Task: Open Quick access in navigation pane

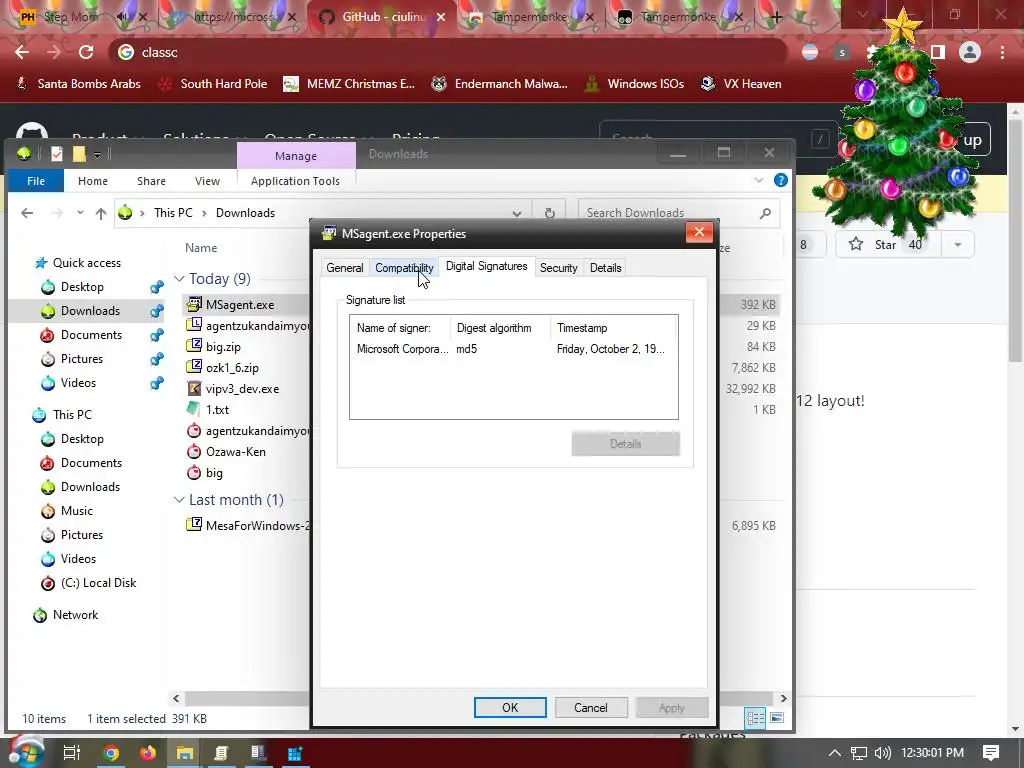Action: coord(86,263)
